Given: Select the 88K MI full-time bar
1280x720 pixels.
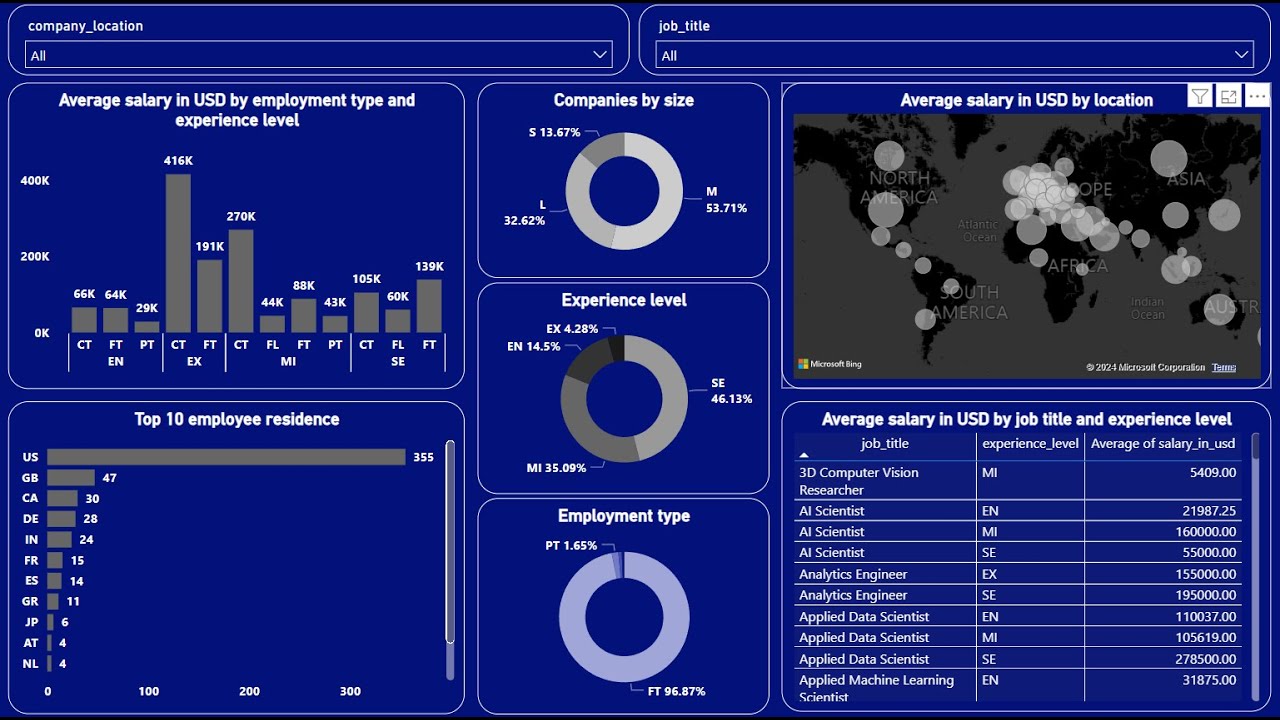Looking at the screenshot, I should tap(304, 315).
